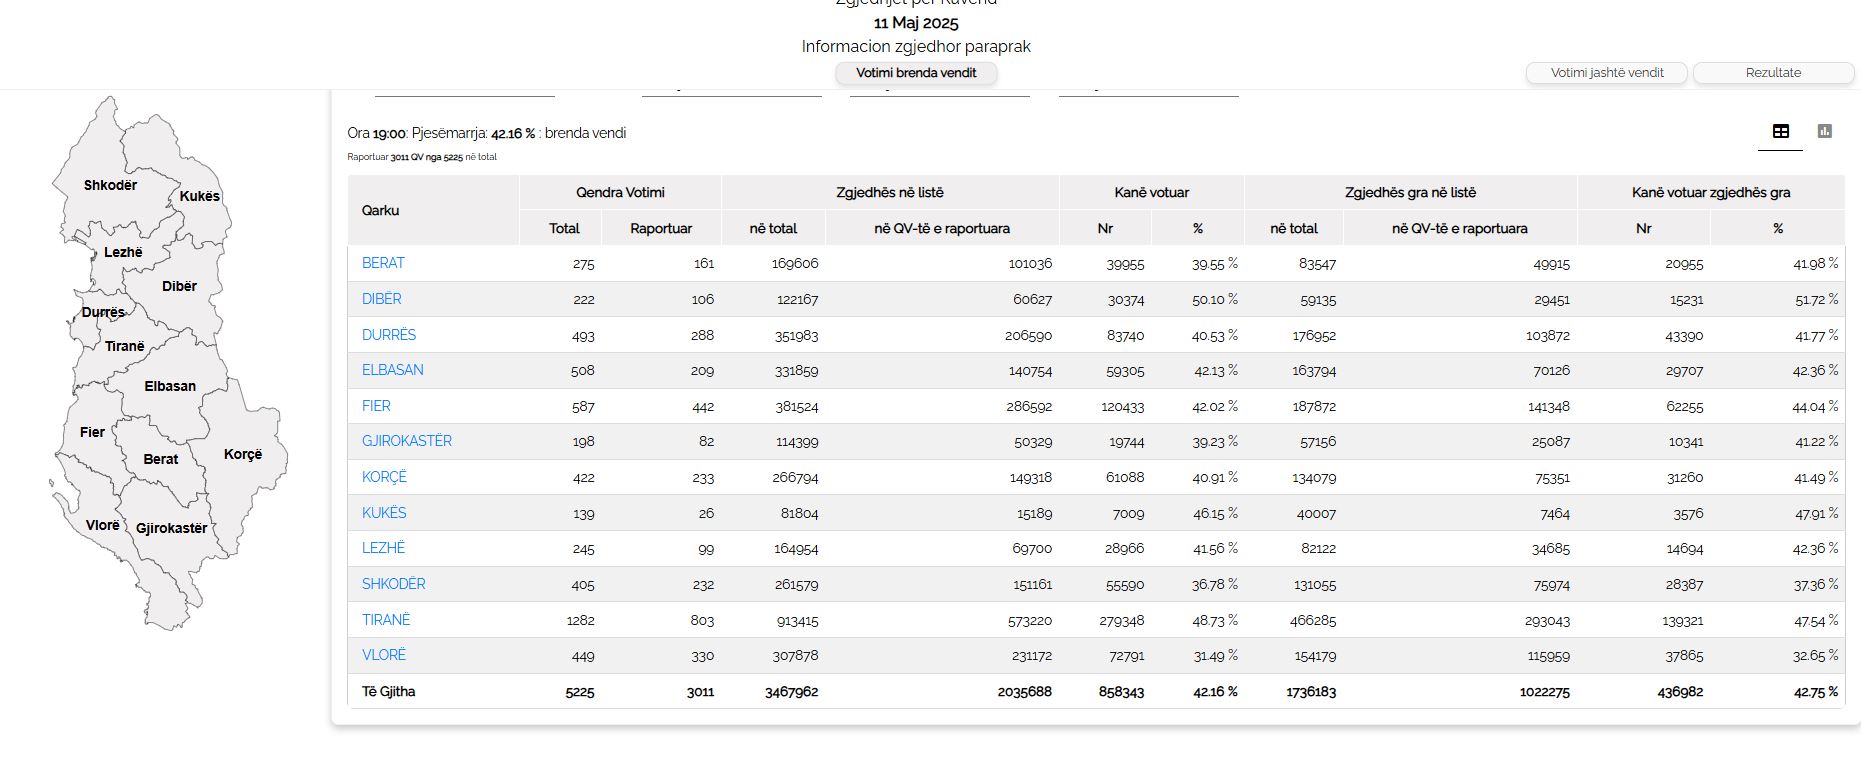Open the SHKODËR county link

[393, 584]
